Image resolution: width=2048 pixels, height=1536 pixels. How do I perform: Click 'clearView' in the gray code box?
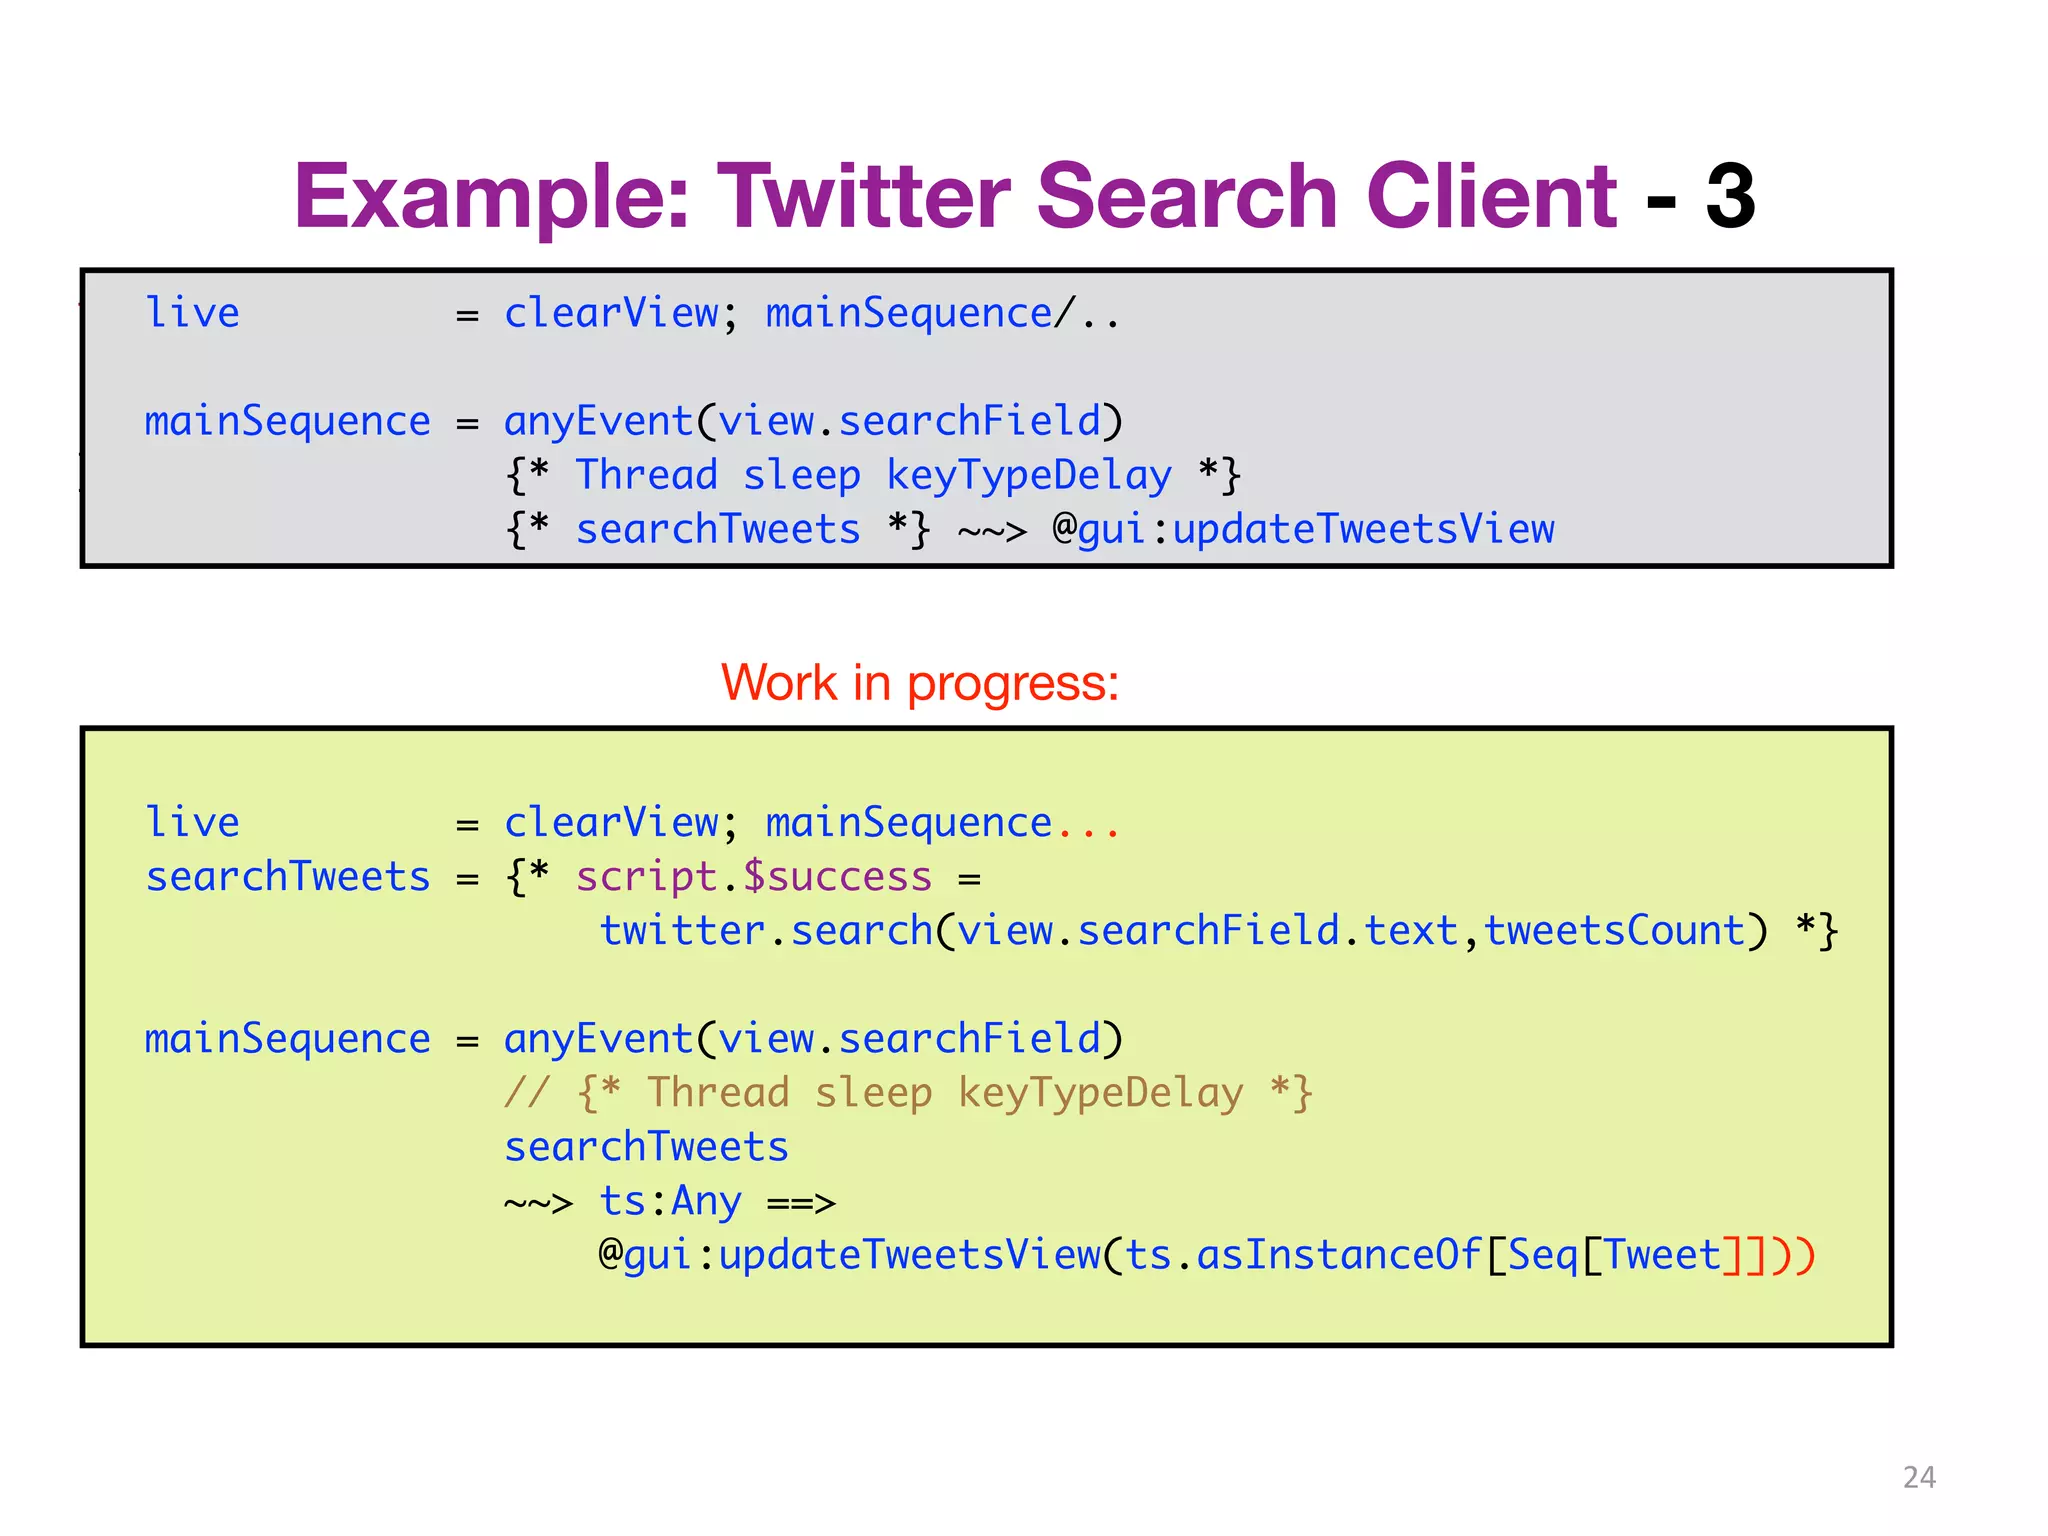point(611,314)
